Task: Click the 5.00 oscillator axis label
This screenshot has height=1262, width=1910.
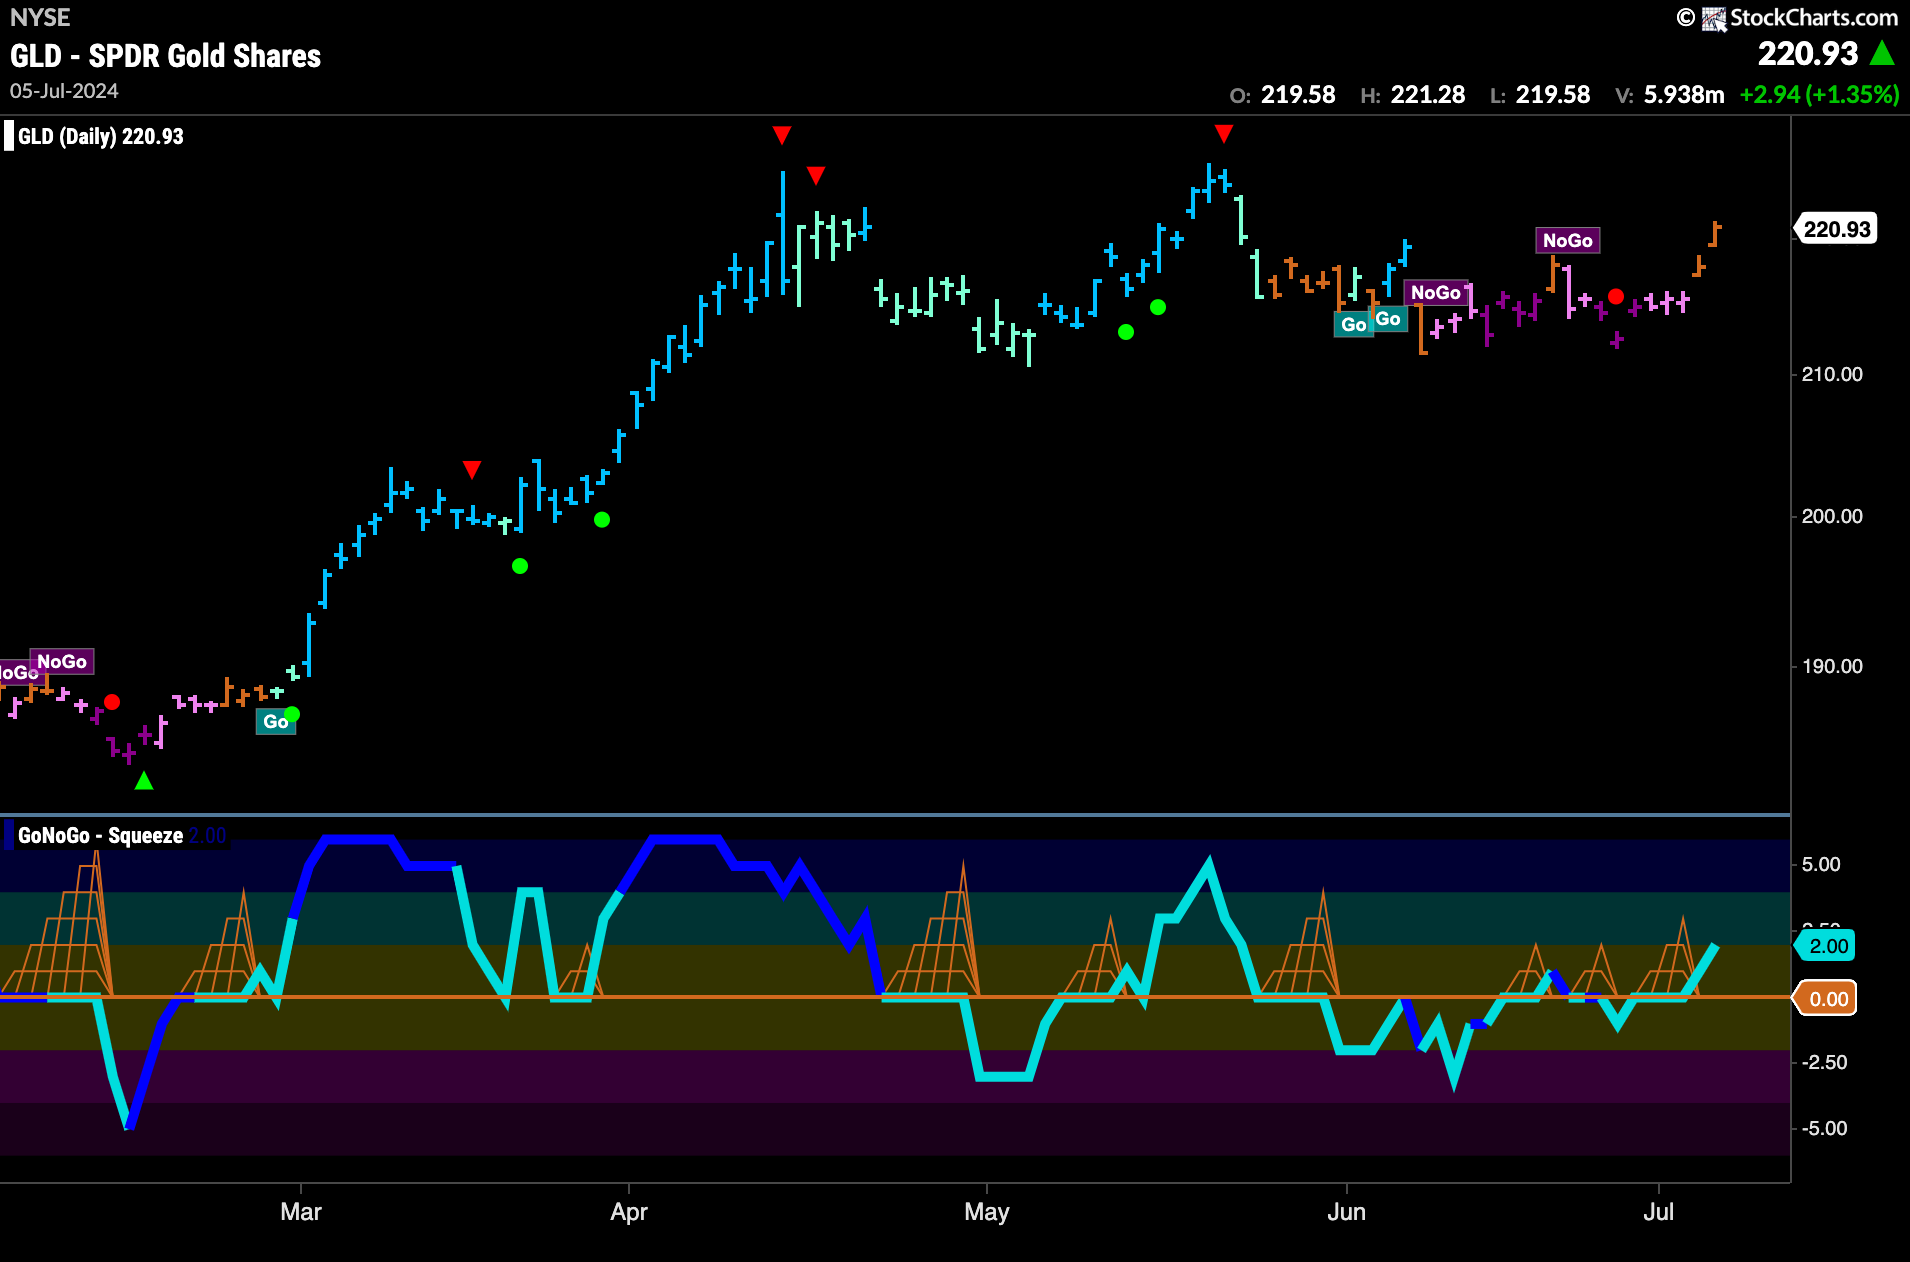Action: tap(1821, 864)
